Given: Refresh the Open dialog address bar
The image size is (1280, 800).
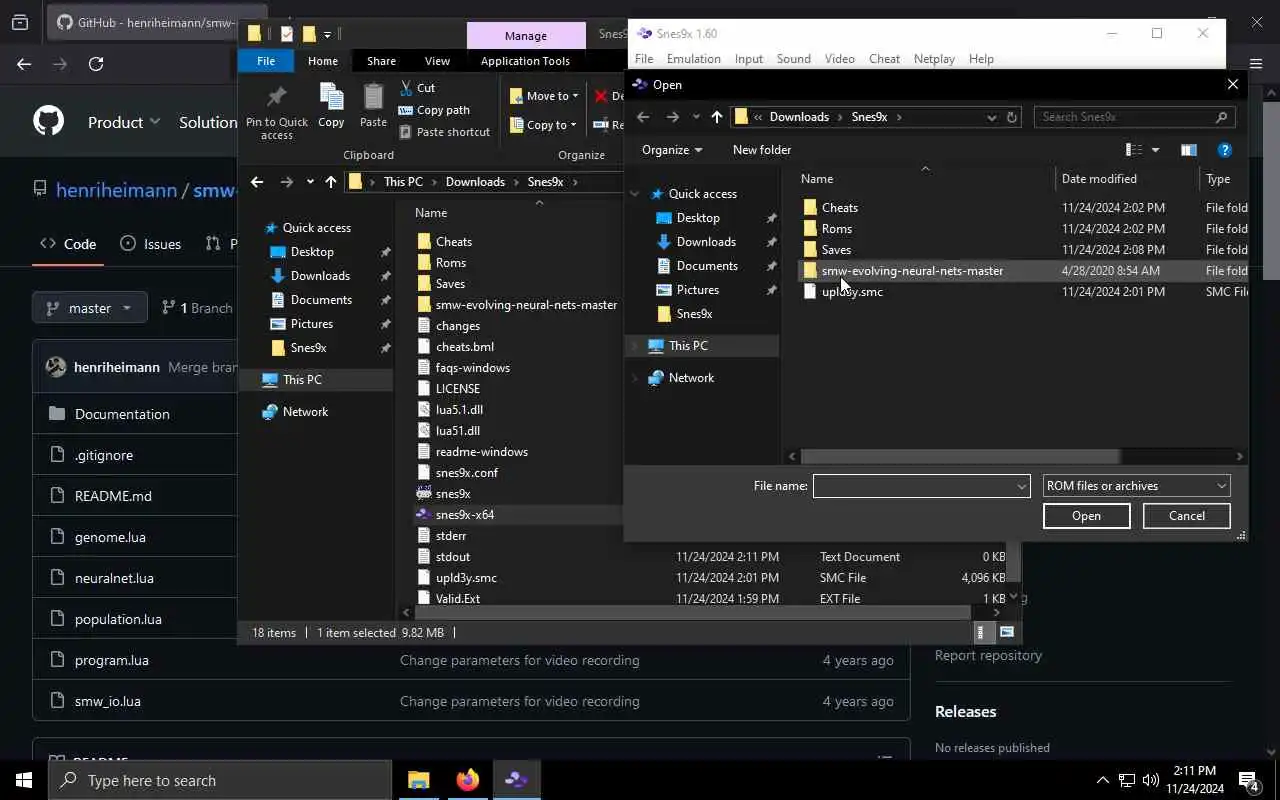Looking at the screenshot, I should tap(1011, 117).
